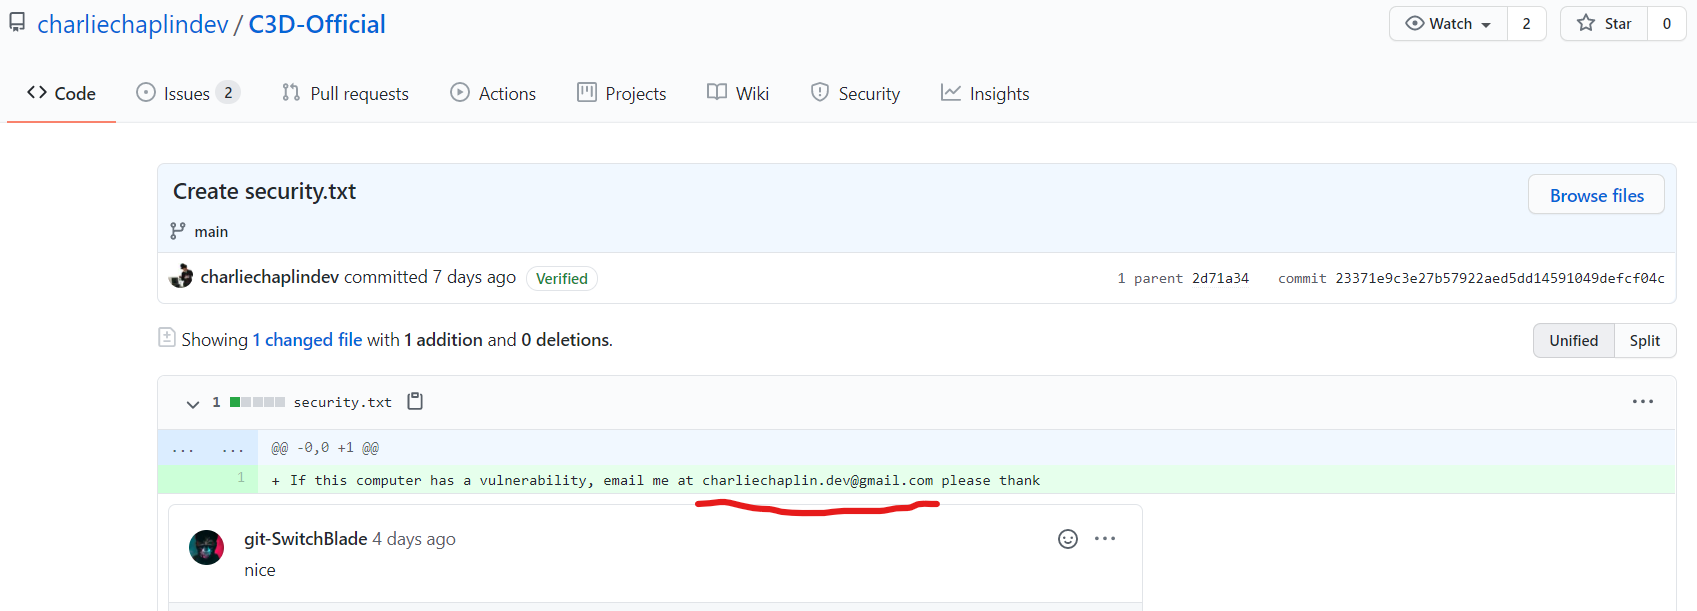Select the Unified diff view
The image size is (1697, 611).
pyautogui.click(x=1574, y=340)
